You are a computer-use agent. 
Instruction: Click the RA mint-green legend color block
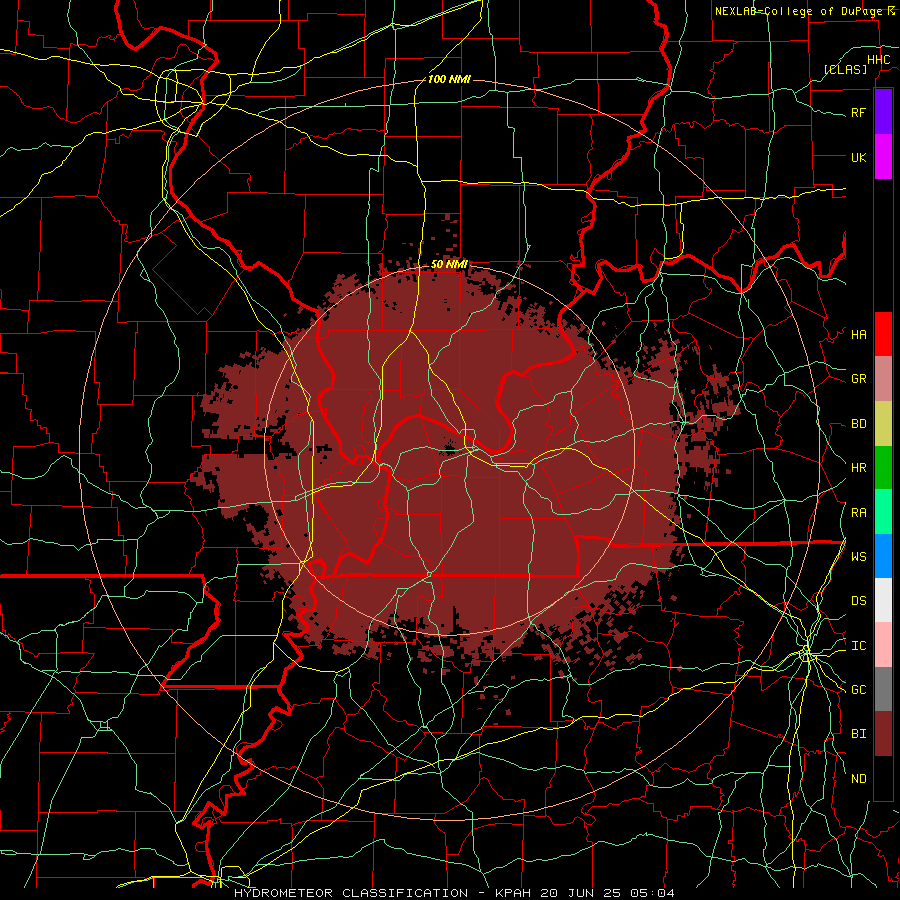pos(883,512)
